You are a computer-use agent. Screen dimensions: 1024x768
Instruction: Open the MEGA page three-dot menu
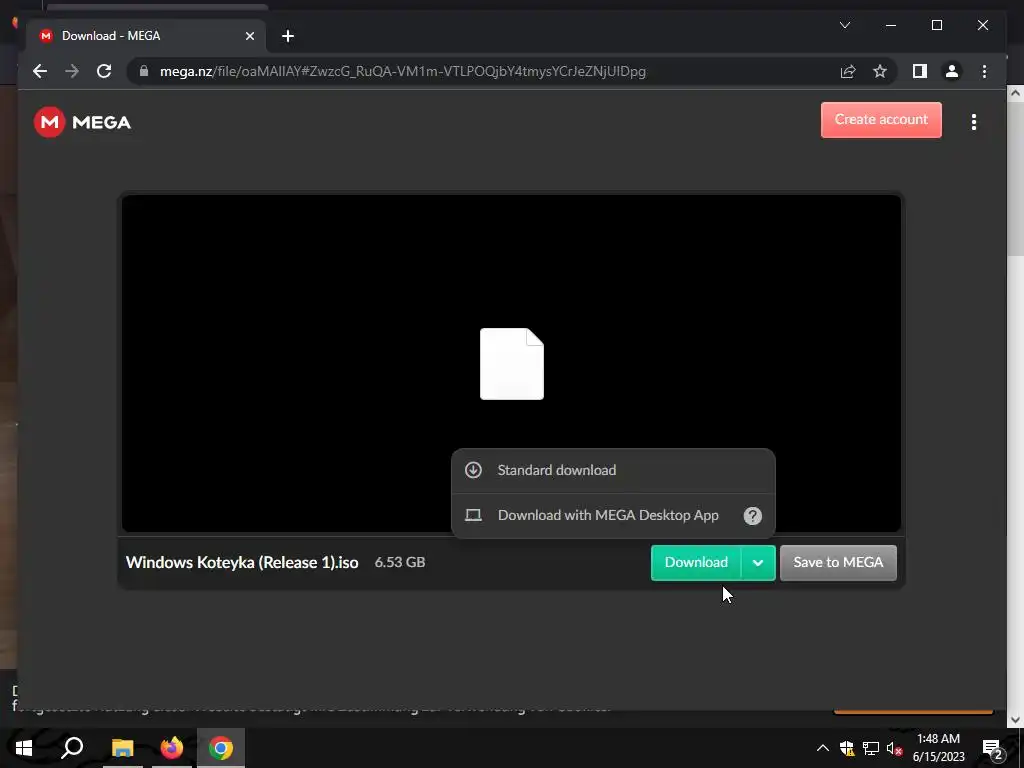pyautogui.click(x=974, y=122)
